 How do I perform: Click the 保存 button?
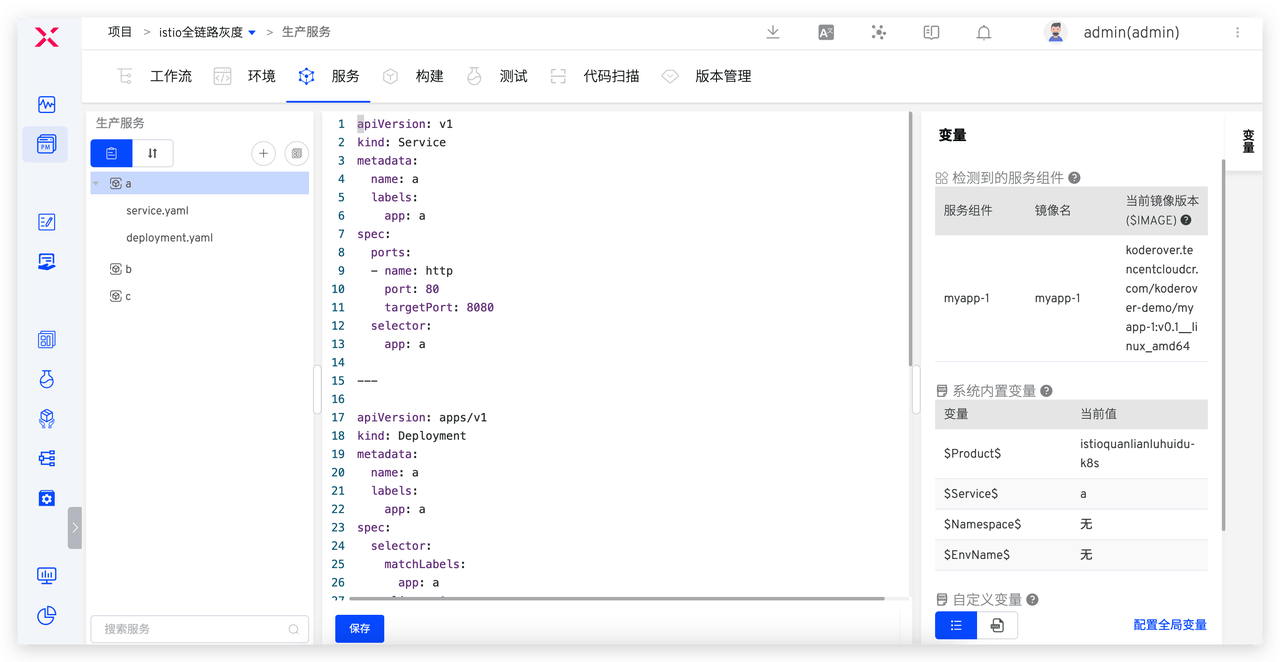click(359, 628)
